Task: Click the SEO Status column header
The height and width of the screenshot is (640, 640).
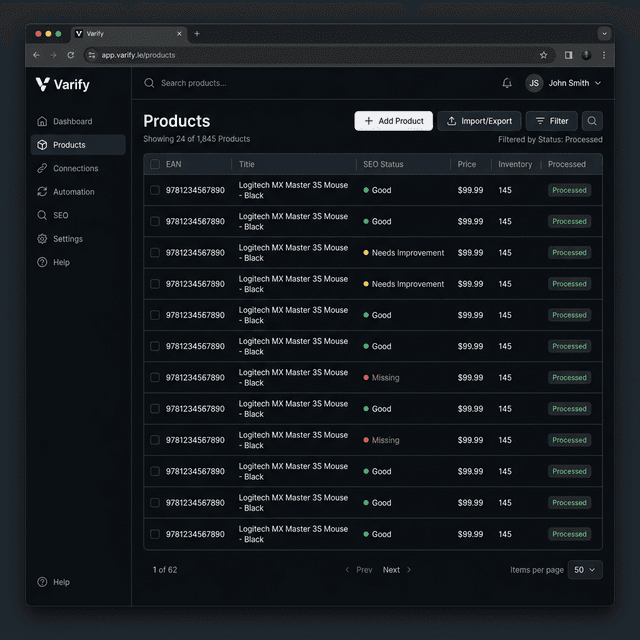Action: tap(383, 164)
